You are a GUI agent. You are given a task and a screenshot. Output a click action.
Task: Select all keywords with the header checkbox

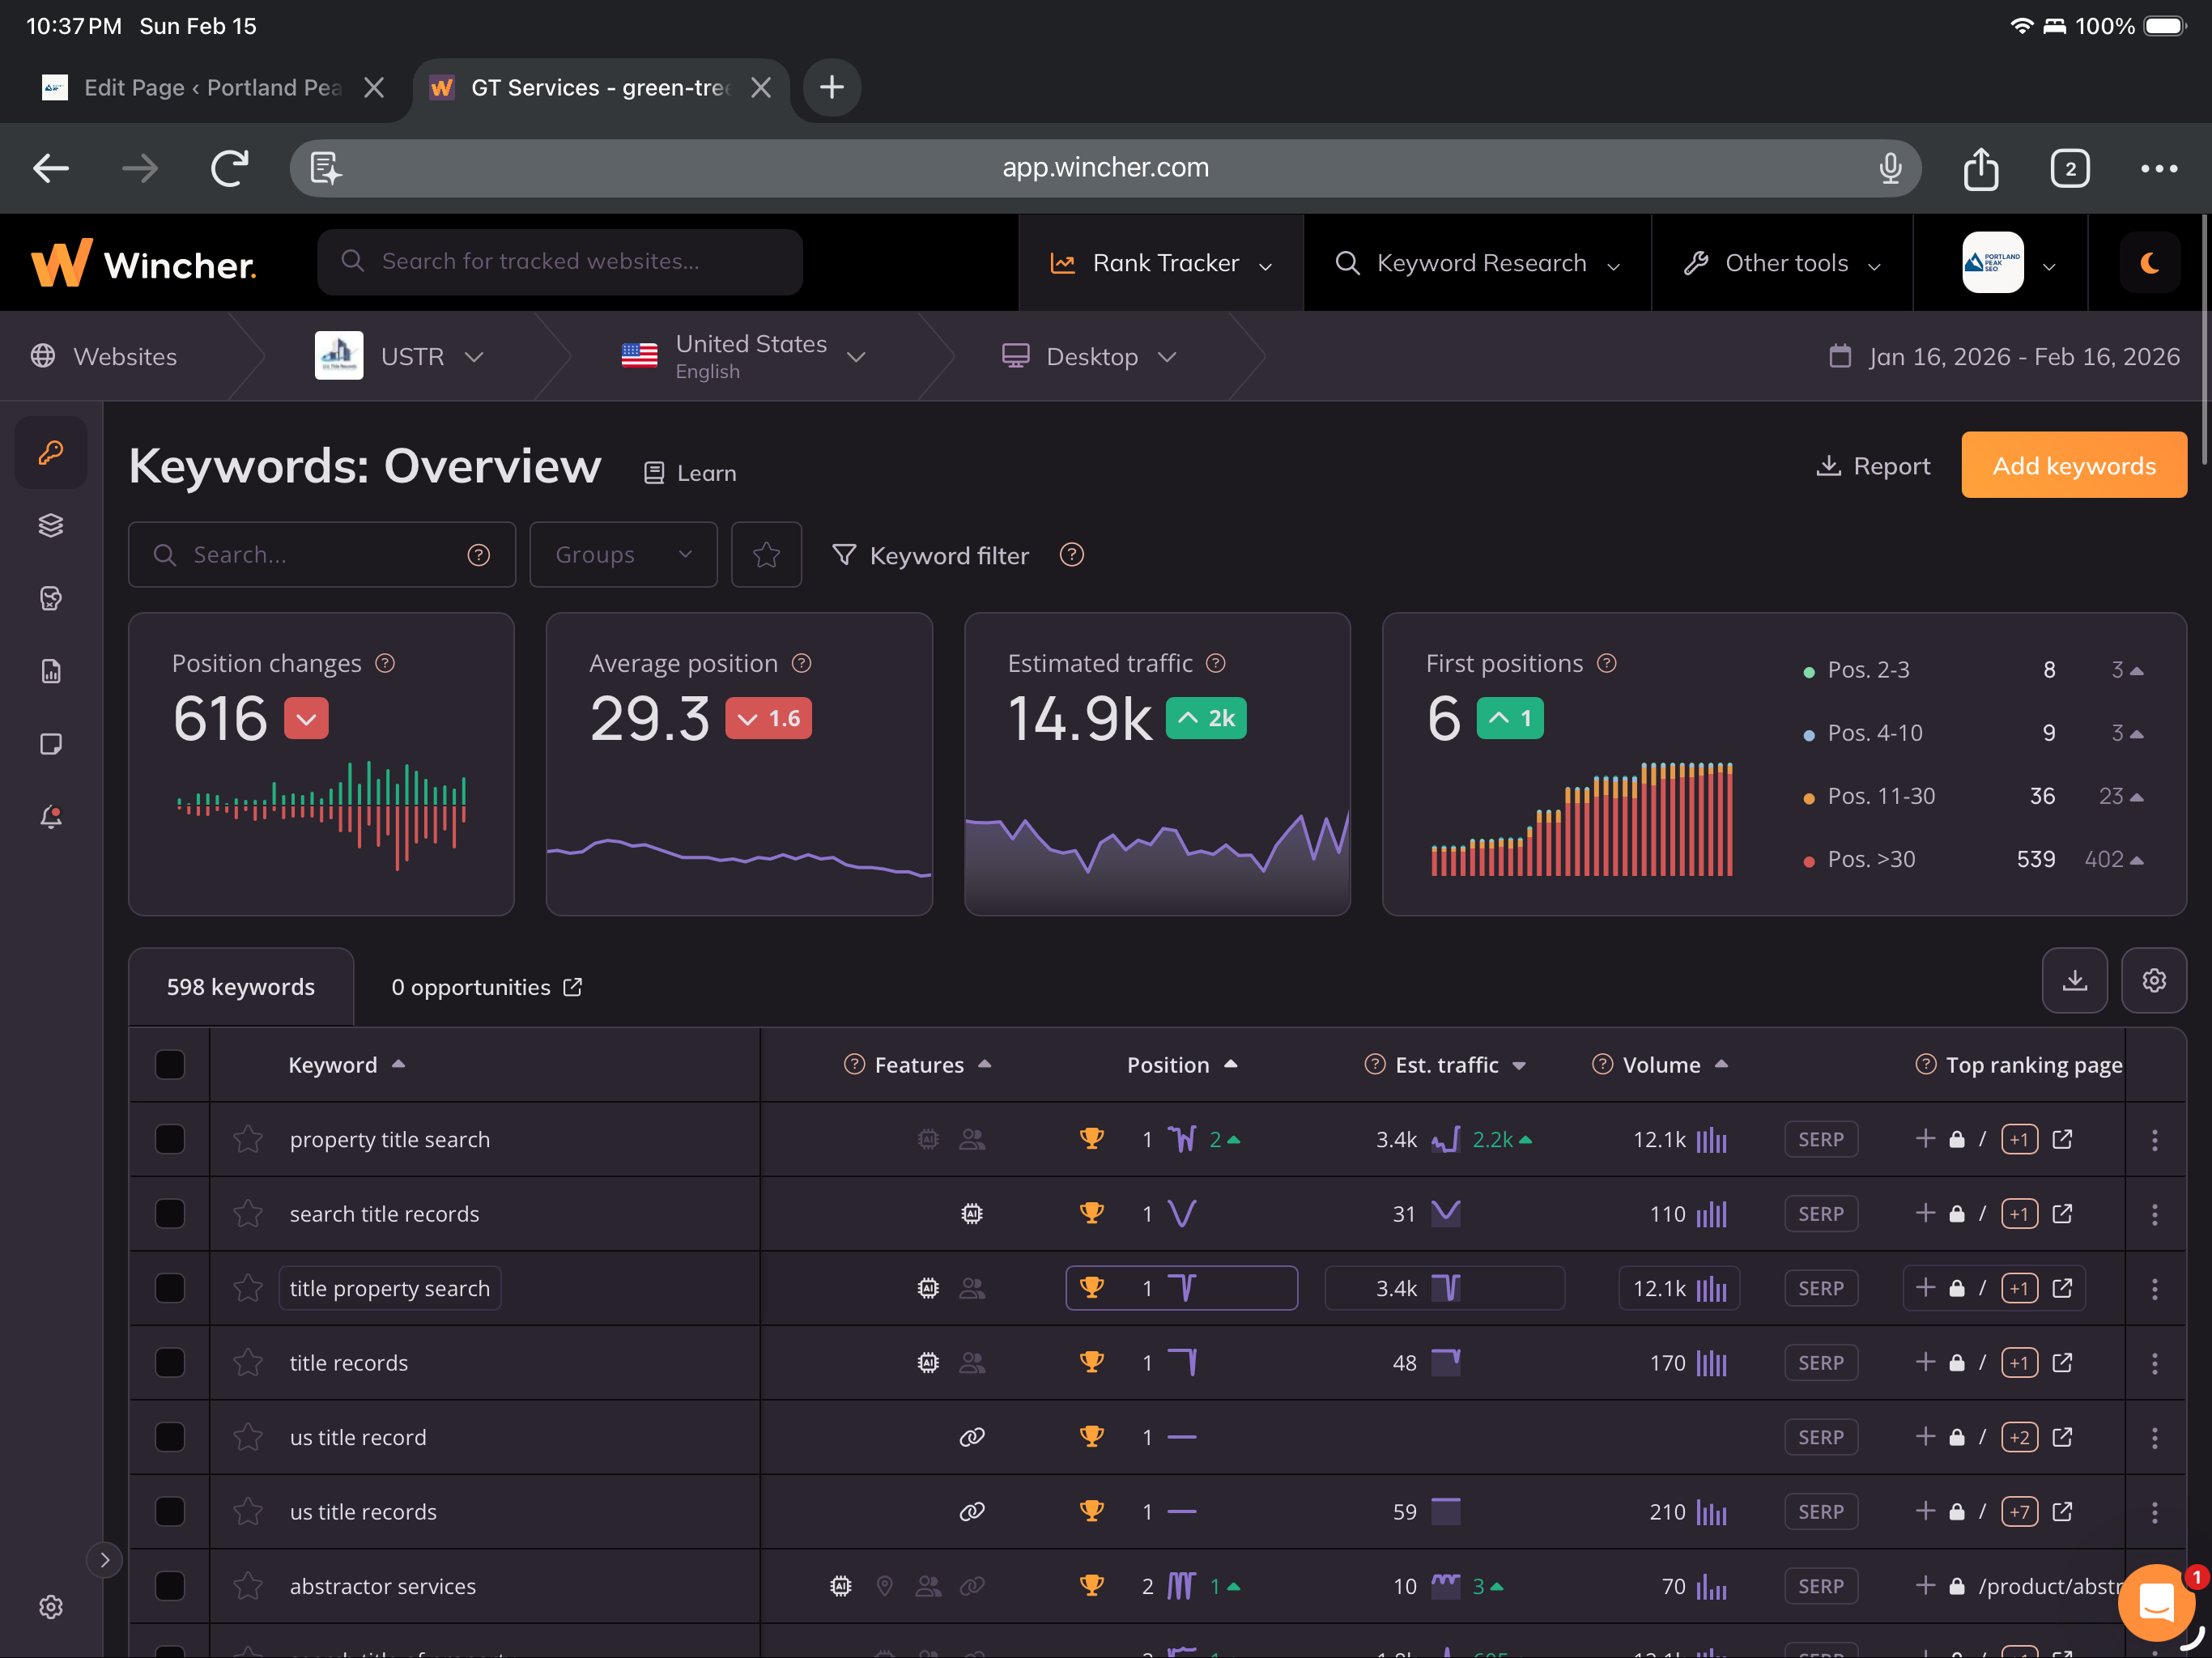click(x=169, y=1064)
